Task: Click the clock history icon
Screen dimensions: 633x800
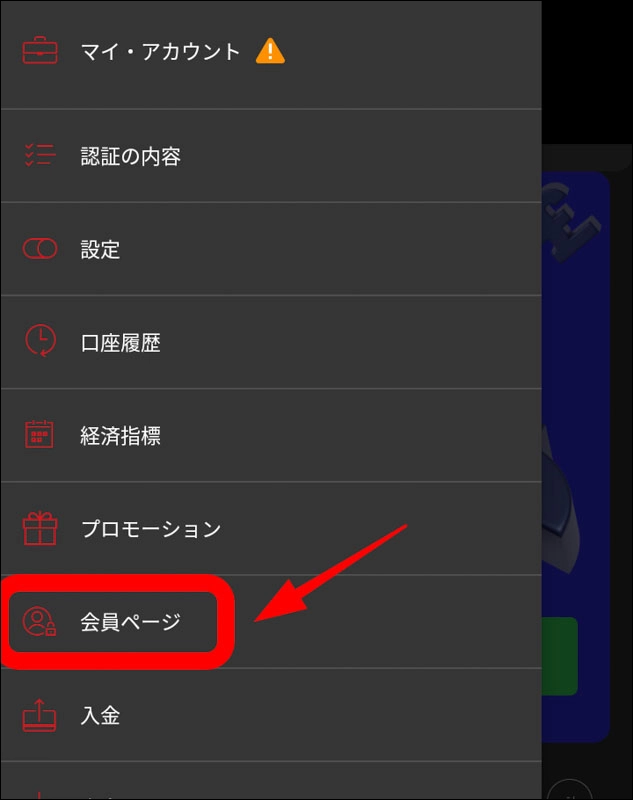Action: (x=40, y=340)
